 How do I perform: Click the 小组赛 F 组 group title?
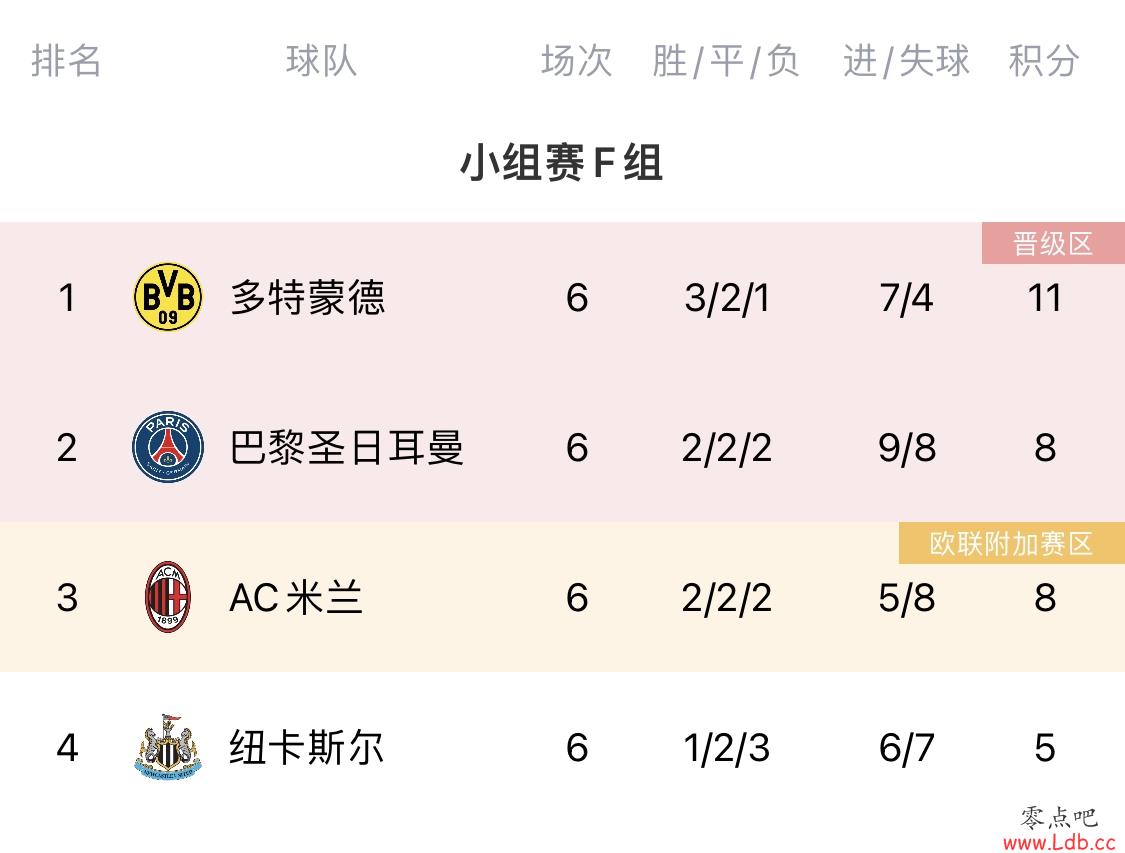point(562,162)
